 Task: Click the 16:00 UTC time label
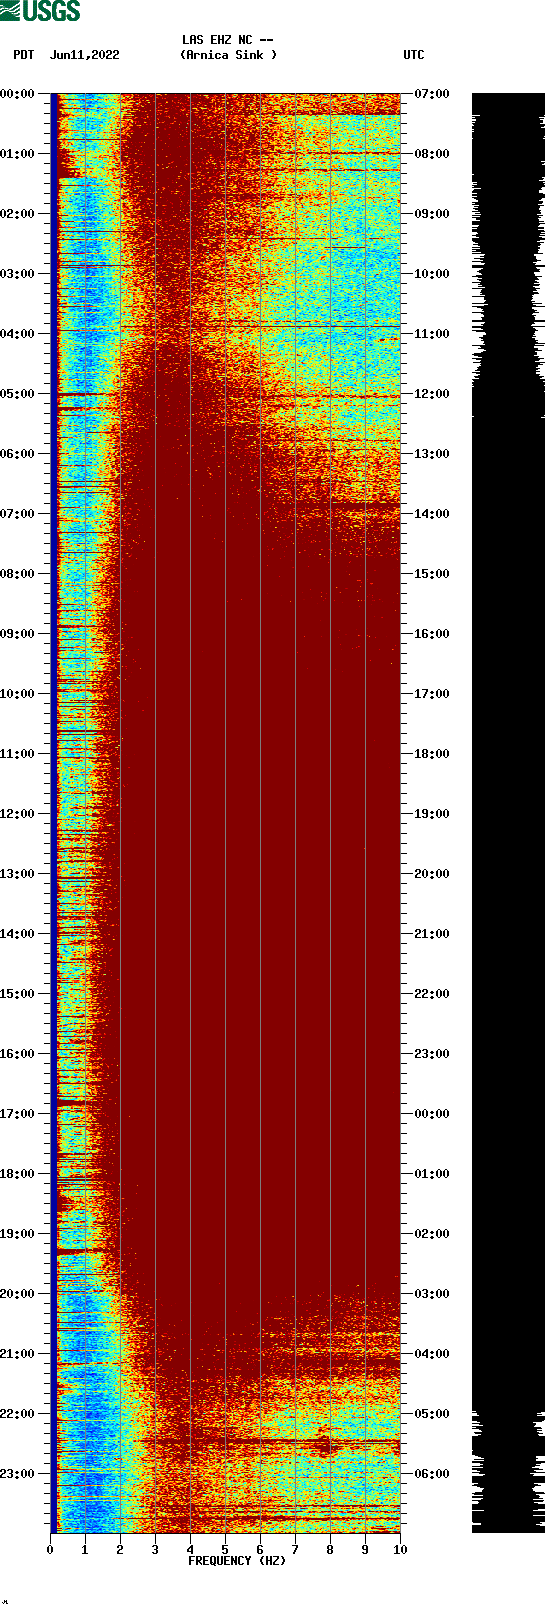point(432,634)
